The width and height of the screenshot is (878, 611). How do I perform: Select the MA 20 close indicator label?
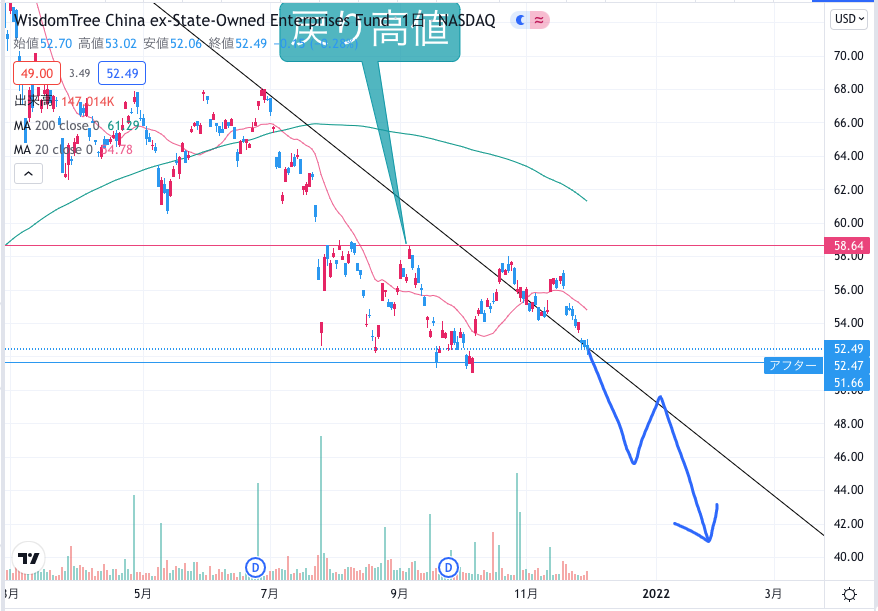tap(53, 150)
